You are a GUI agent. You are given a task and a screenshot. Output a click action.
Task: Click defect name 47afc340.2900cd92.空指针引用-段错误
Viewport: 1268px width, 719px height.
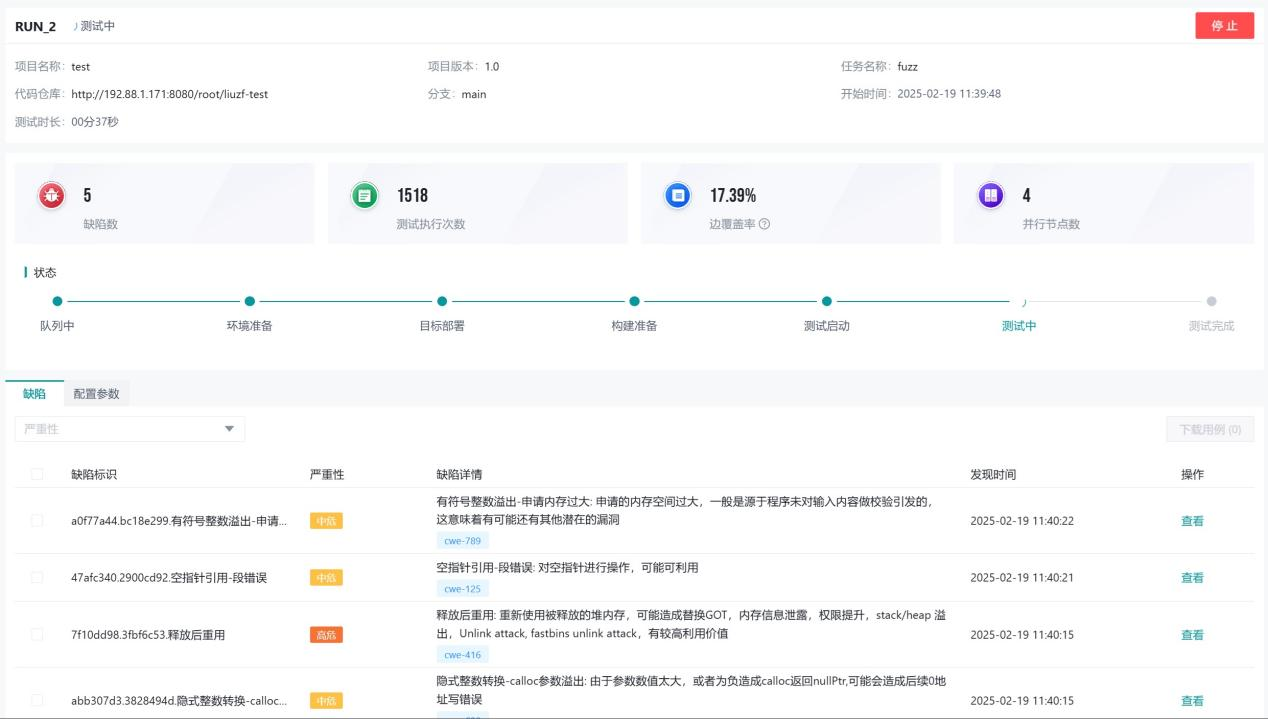click(x=169, y=578)
